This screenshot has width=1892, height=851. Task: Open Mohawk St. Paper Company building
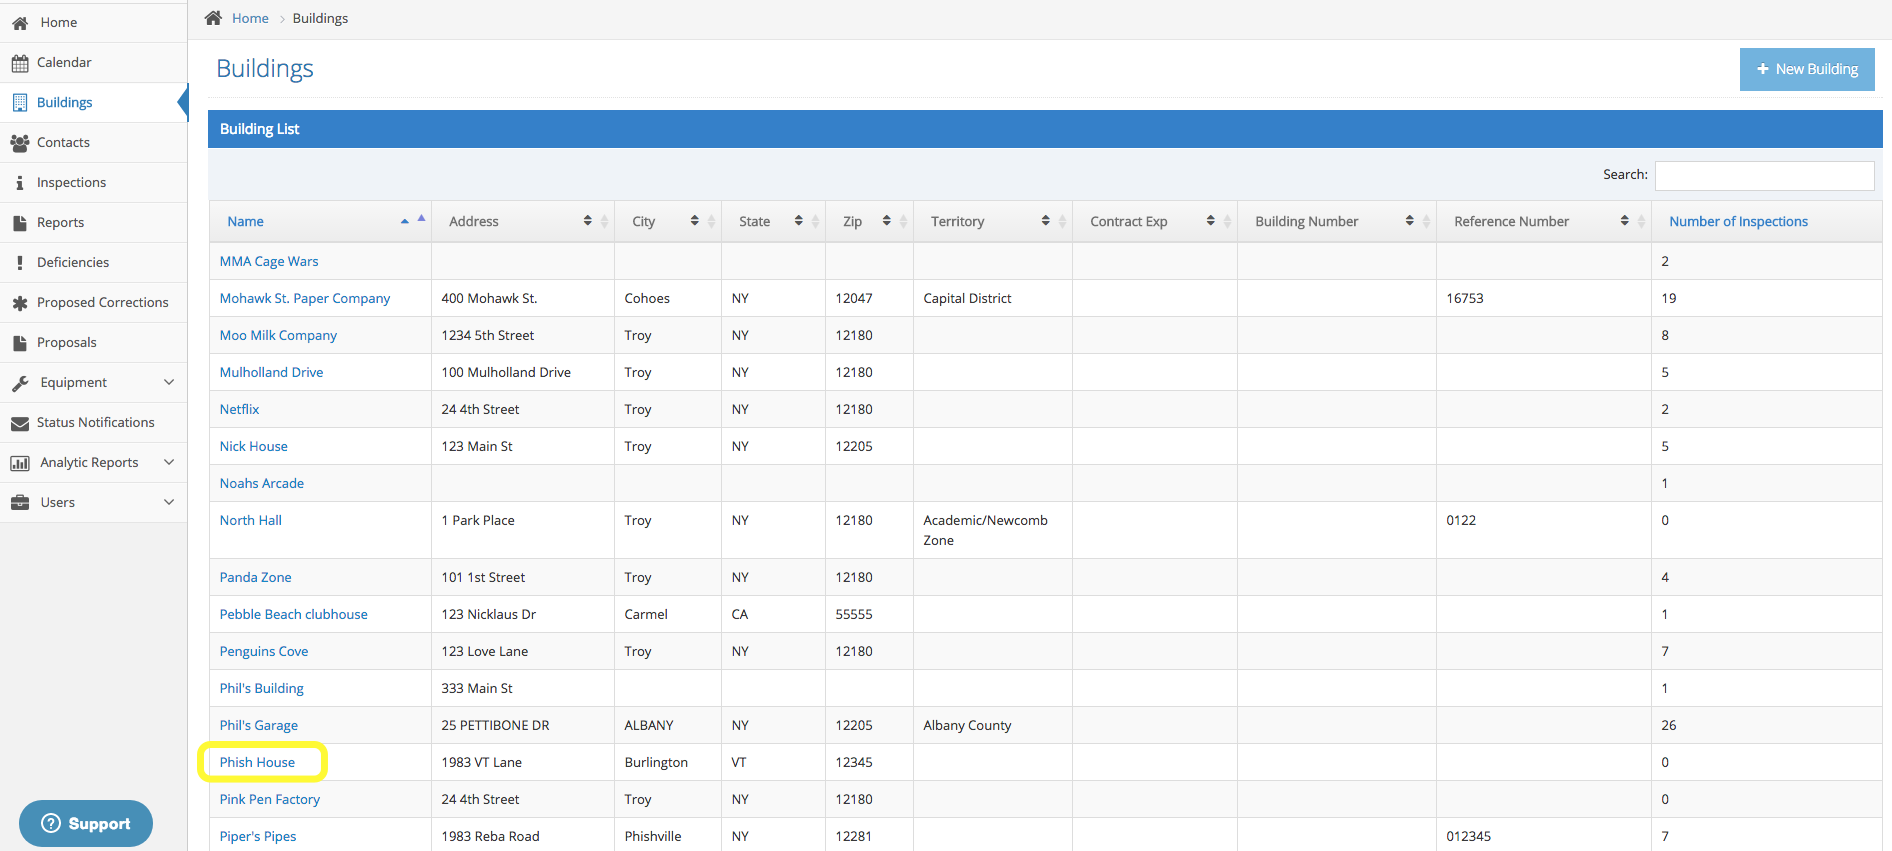(x=305, y=298)
